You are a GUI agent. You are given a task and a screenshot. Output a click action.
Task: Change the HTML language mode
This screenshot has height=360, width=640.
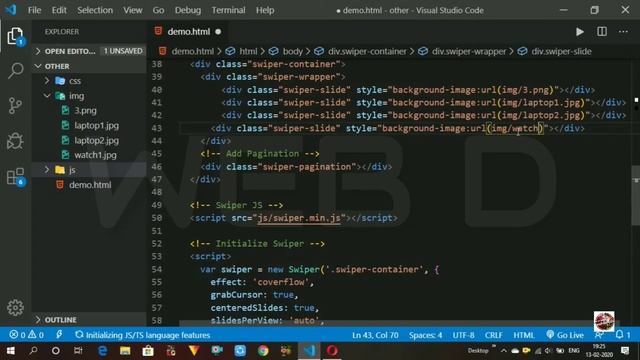524,335
